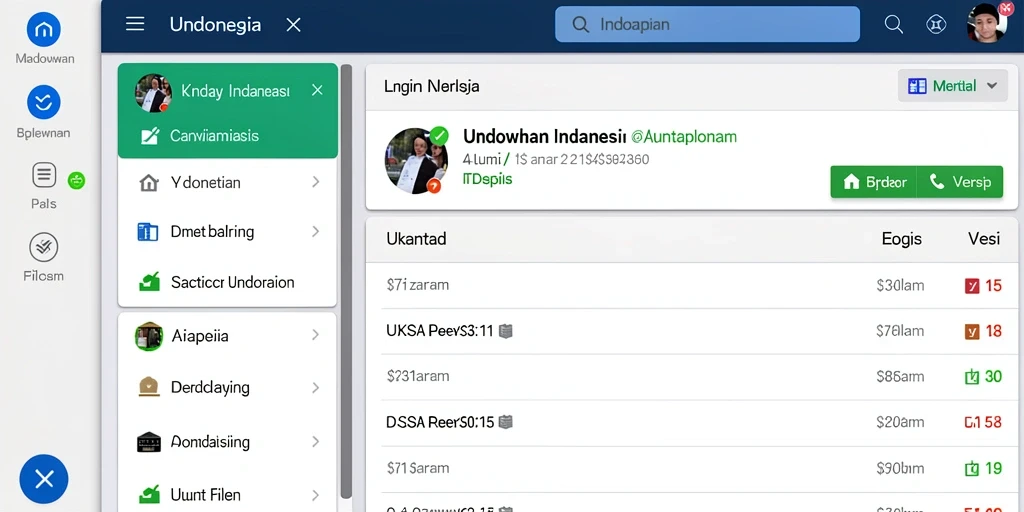Expand the Ydonetian chevron
1024x512 pixels.
pyautogui.click(x=315, y=182)
